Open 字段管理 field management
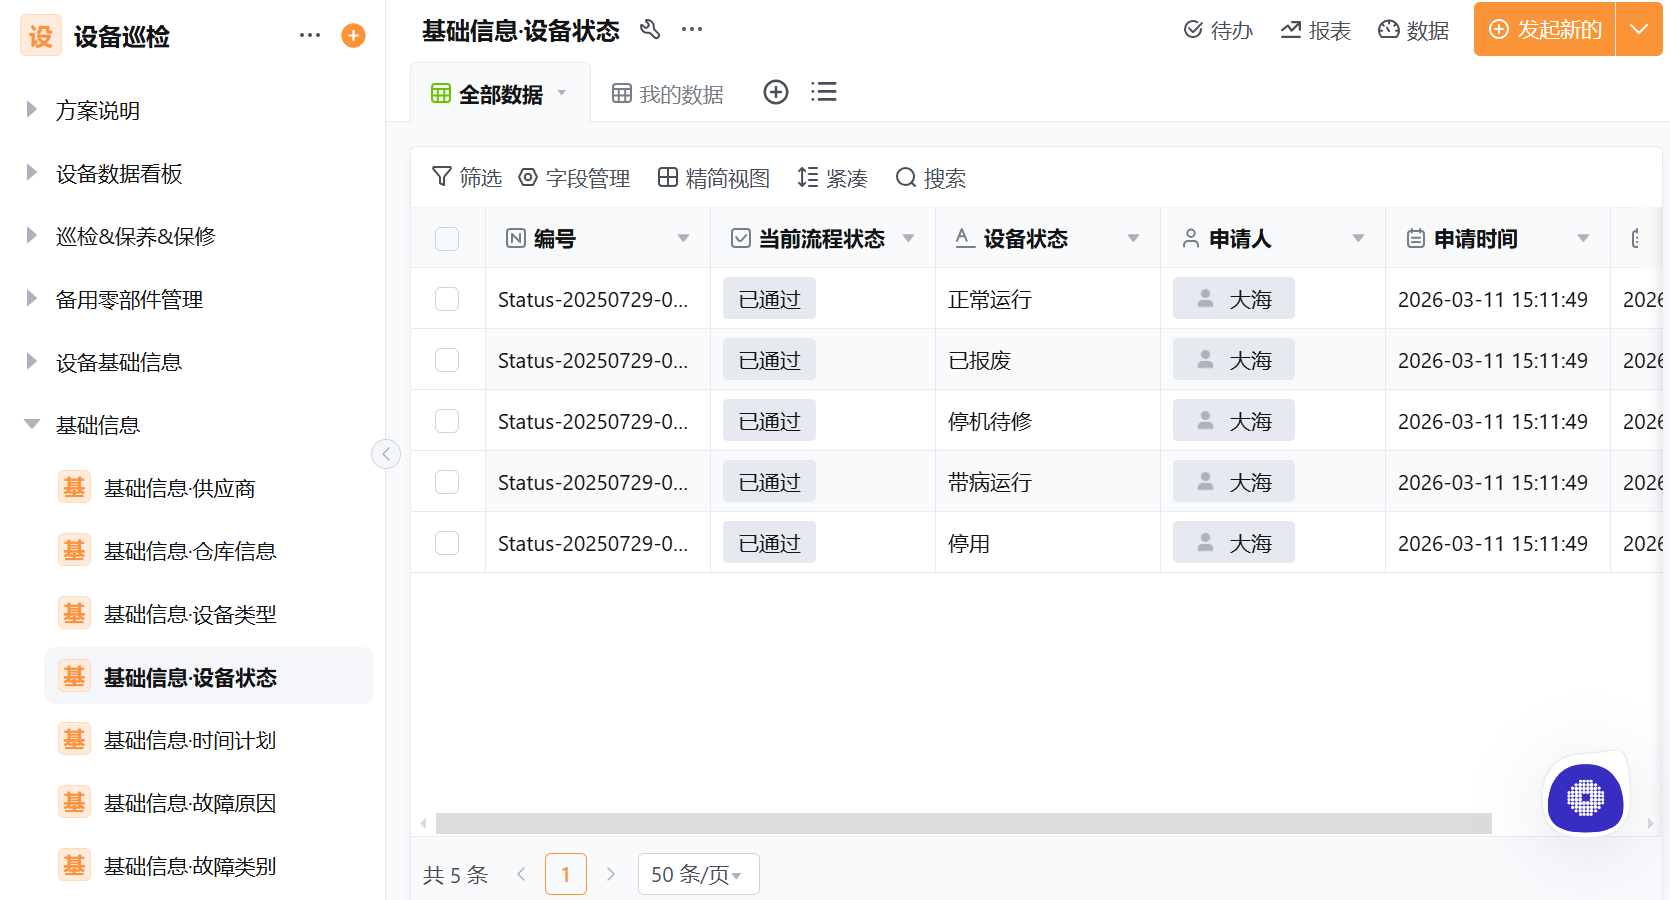 point(575,177)
